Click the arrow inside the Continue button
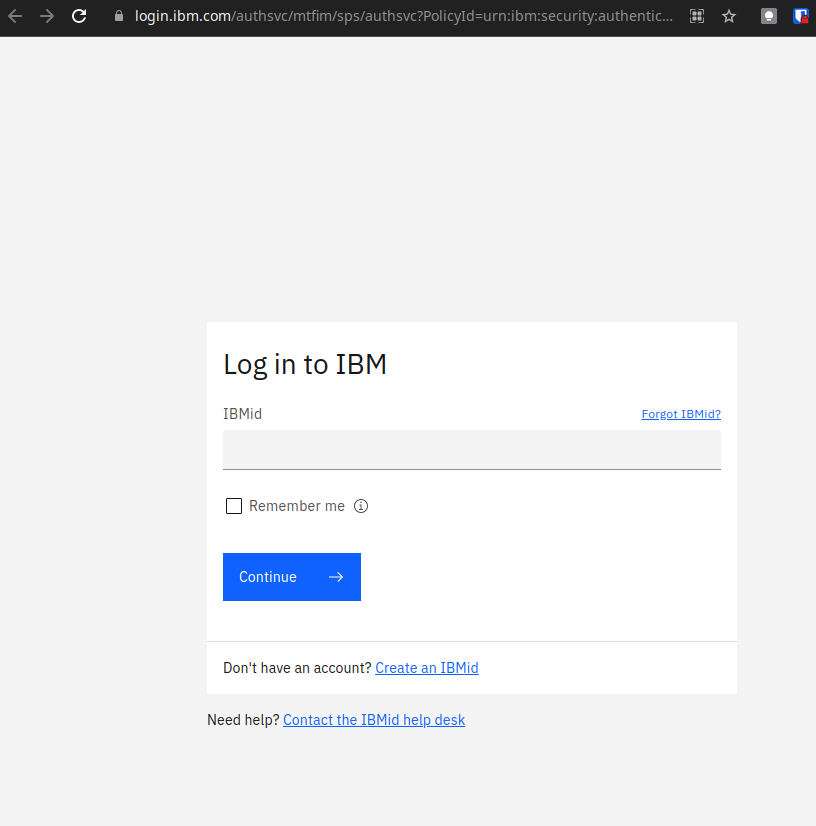The width and height of the screenshot is (816, 826). pos(335,577)
